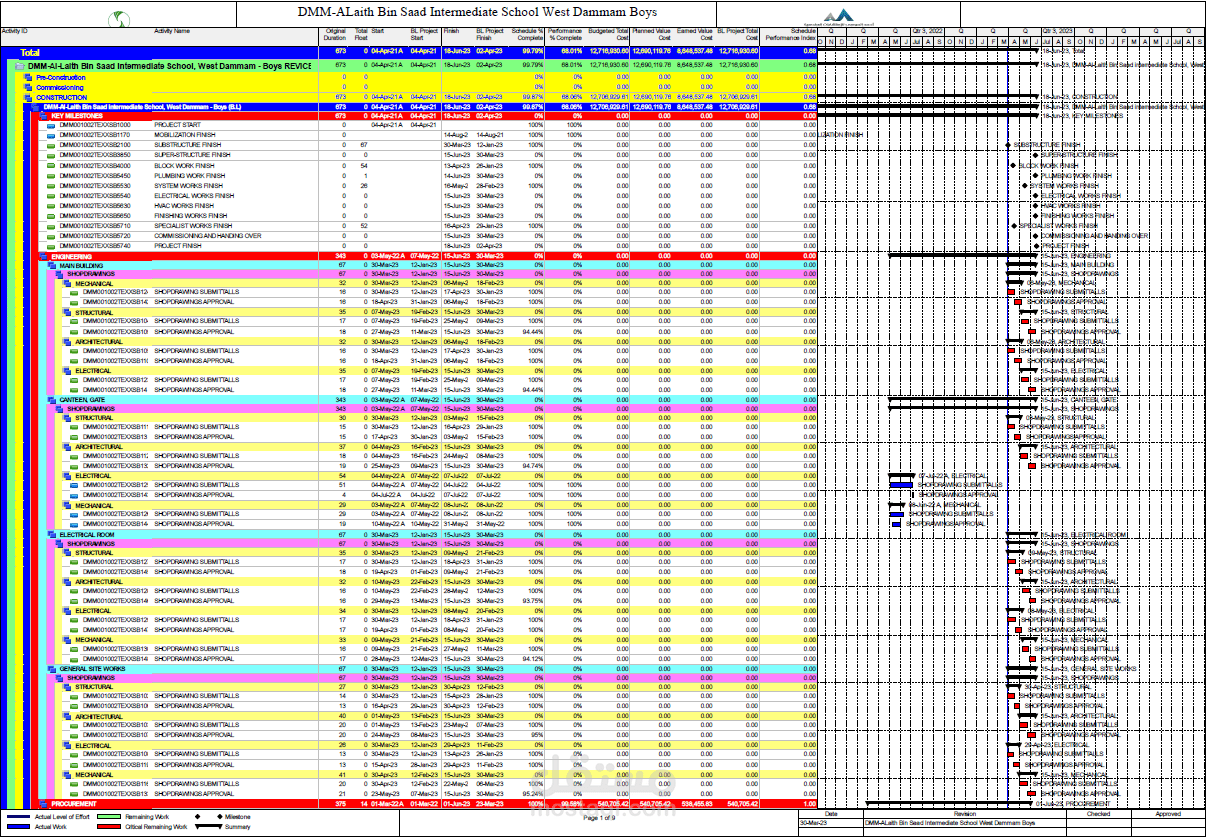The height and width of the screenshot is (838, 1208).
Task: Click the activity icon for HVAC WORKS FINISH
Action: click(51, 206)
